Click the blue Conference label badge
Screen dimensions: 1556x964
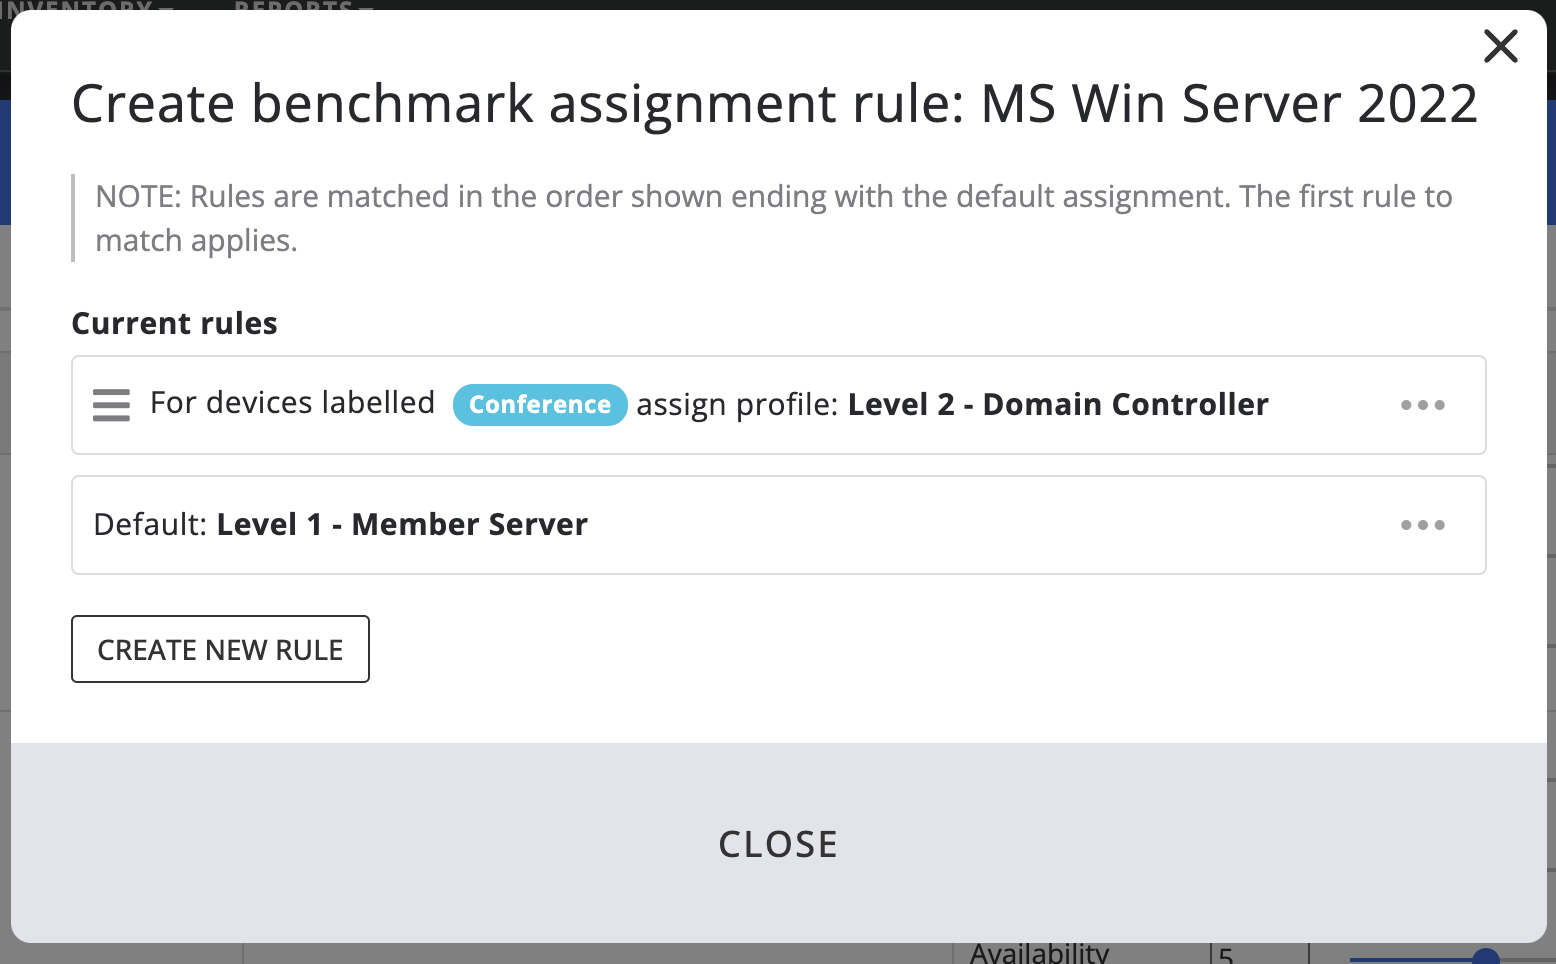(x=540, y=405)
